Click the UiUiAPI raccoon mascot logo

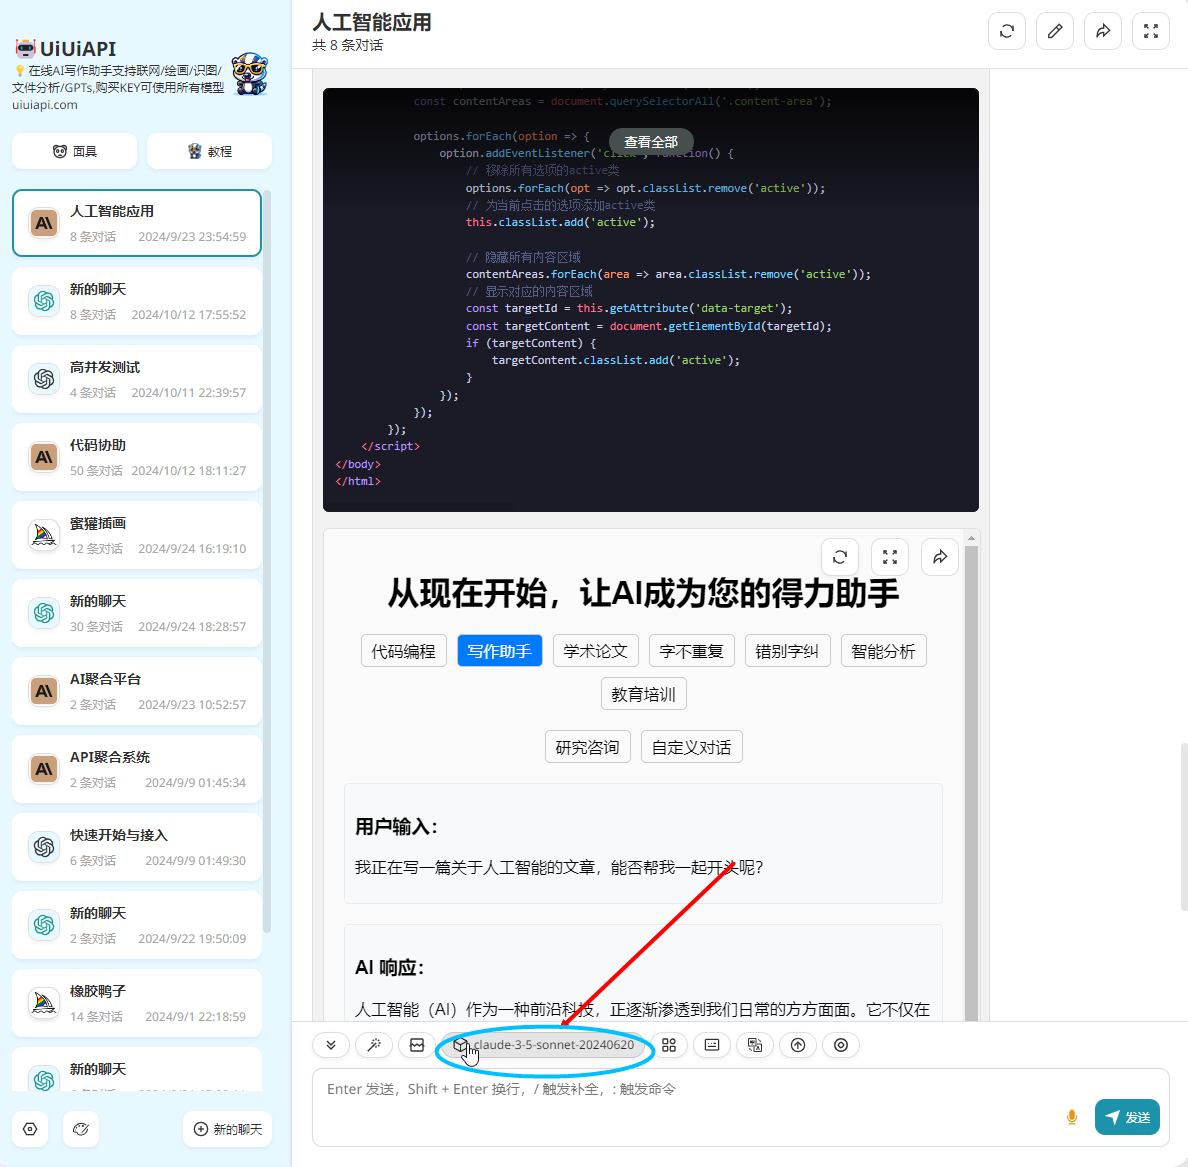(250, 74)
